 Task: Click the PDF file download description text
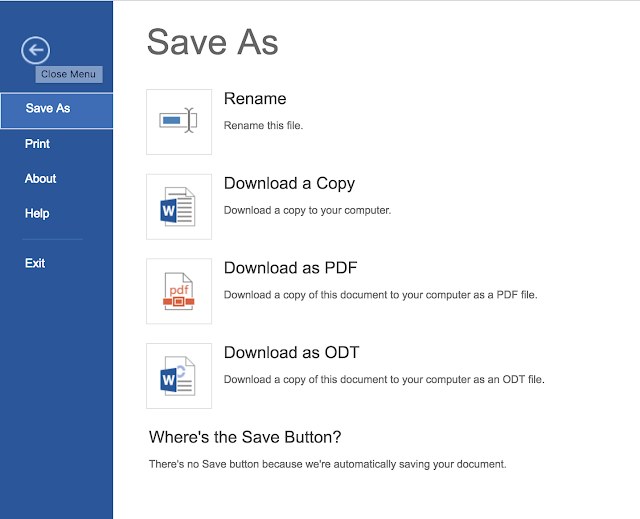pos(380,295)
